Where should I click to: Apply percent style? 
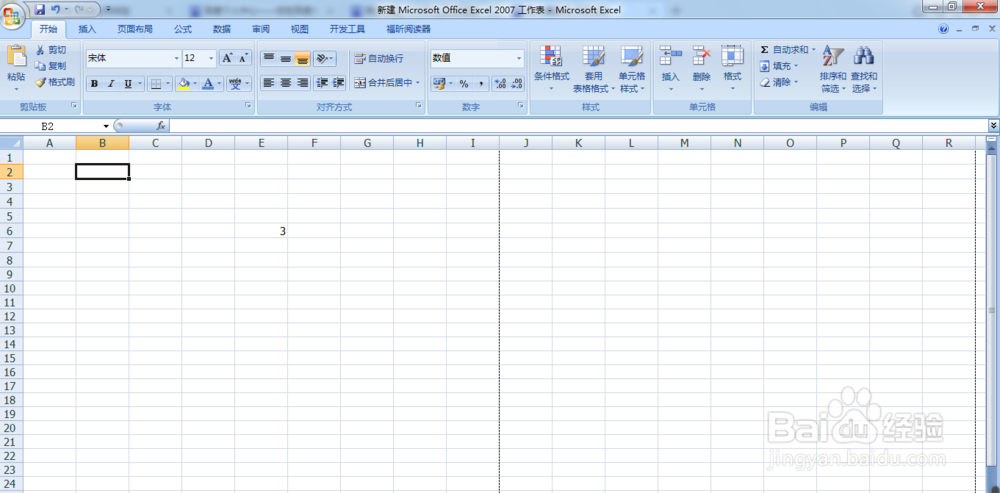pyautogui.click(x=464, y=84)
